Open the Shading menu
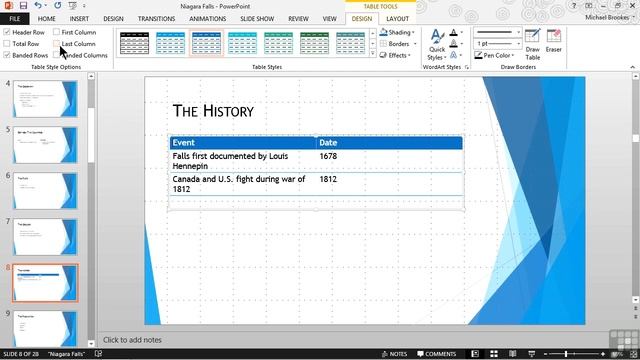This screenshot has width=640, height=360. coord(397,32)
